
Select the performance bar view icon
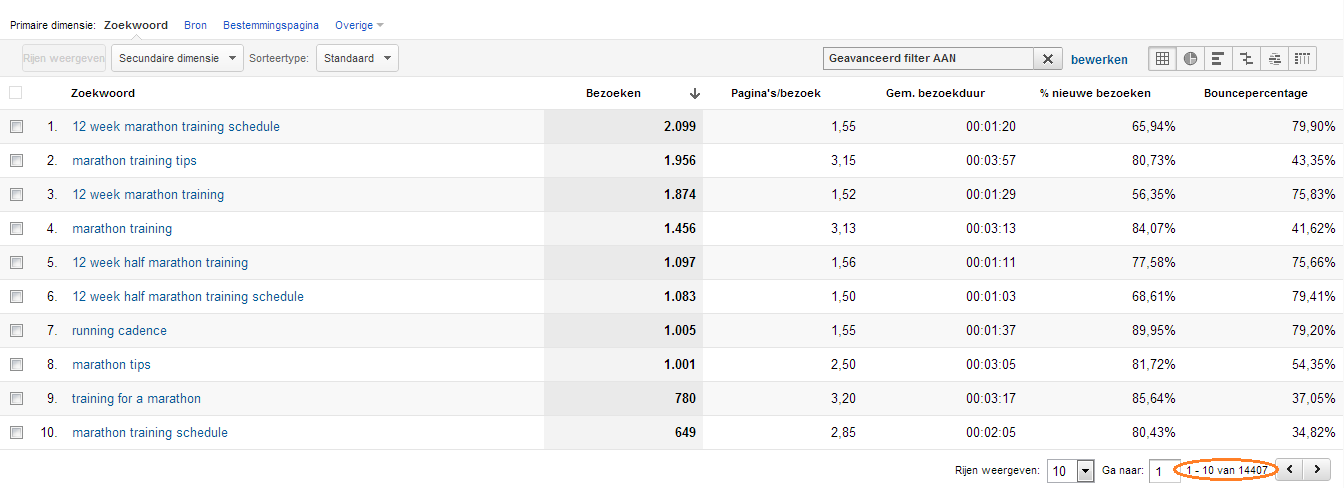[1218, 59]
